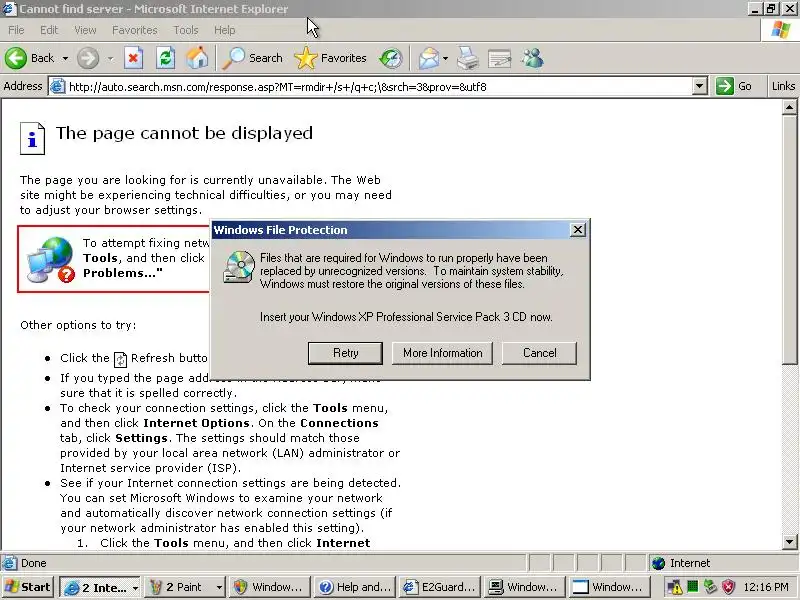Image resolution: width=800 pixels, height=600 pixels.
Task: Click the 12:16 PM system clock
Action: pos(766,587)
